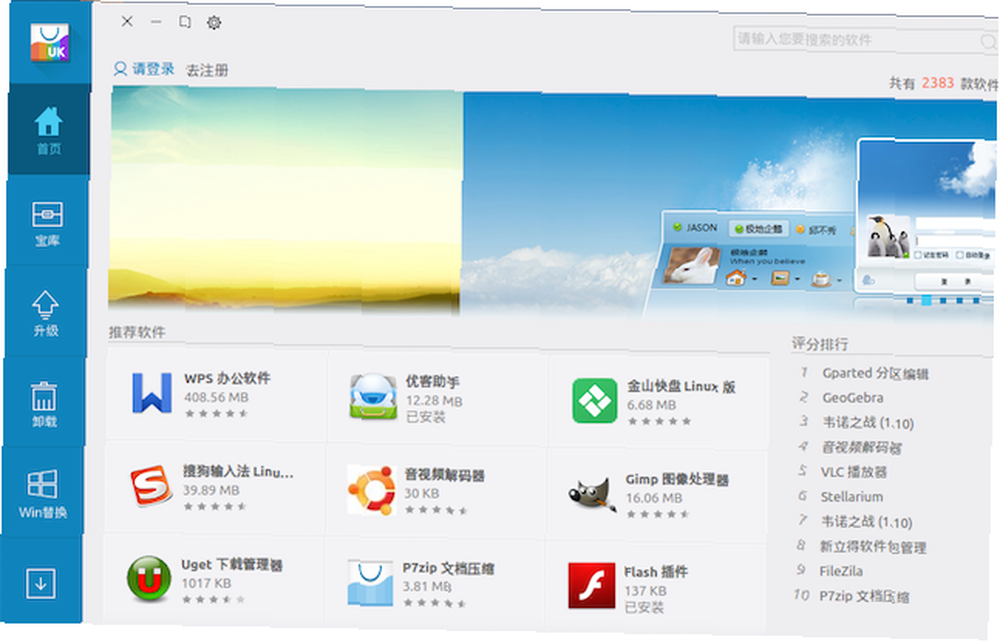Open the sunset landscape banner image
The image size is (1000, 642).
click(285, 201)
